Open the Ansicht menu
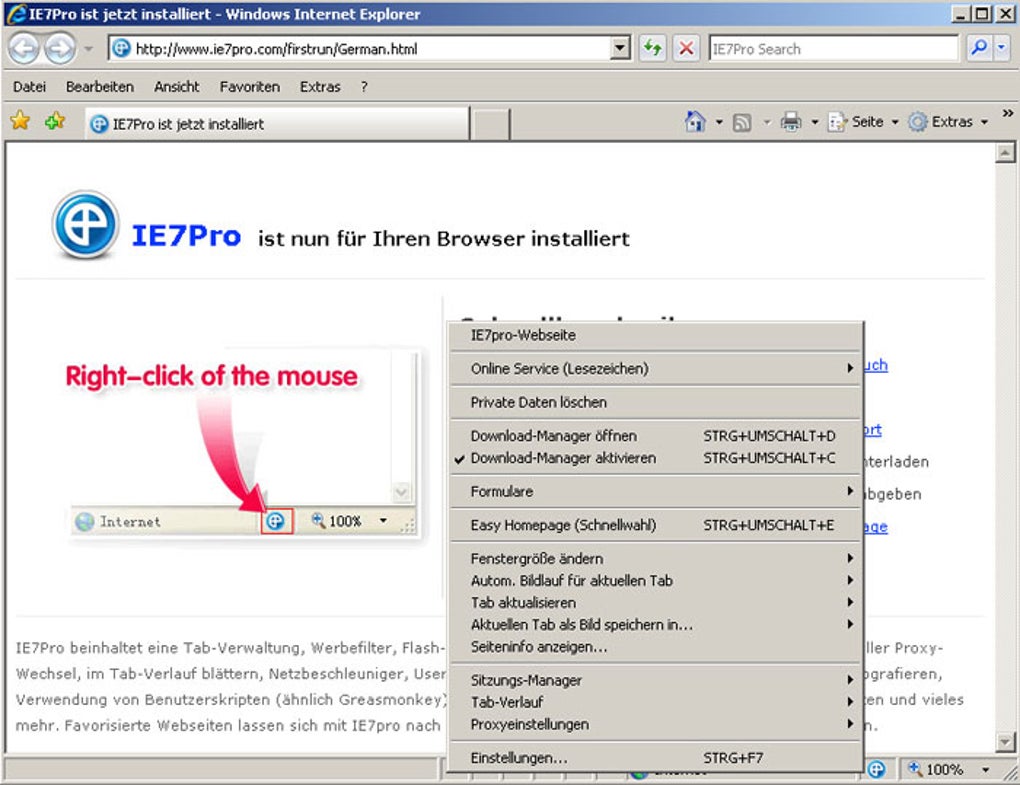Screen dimensions: 1020x785 [x=176, y=86]
